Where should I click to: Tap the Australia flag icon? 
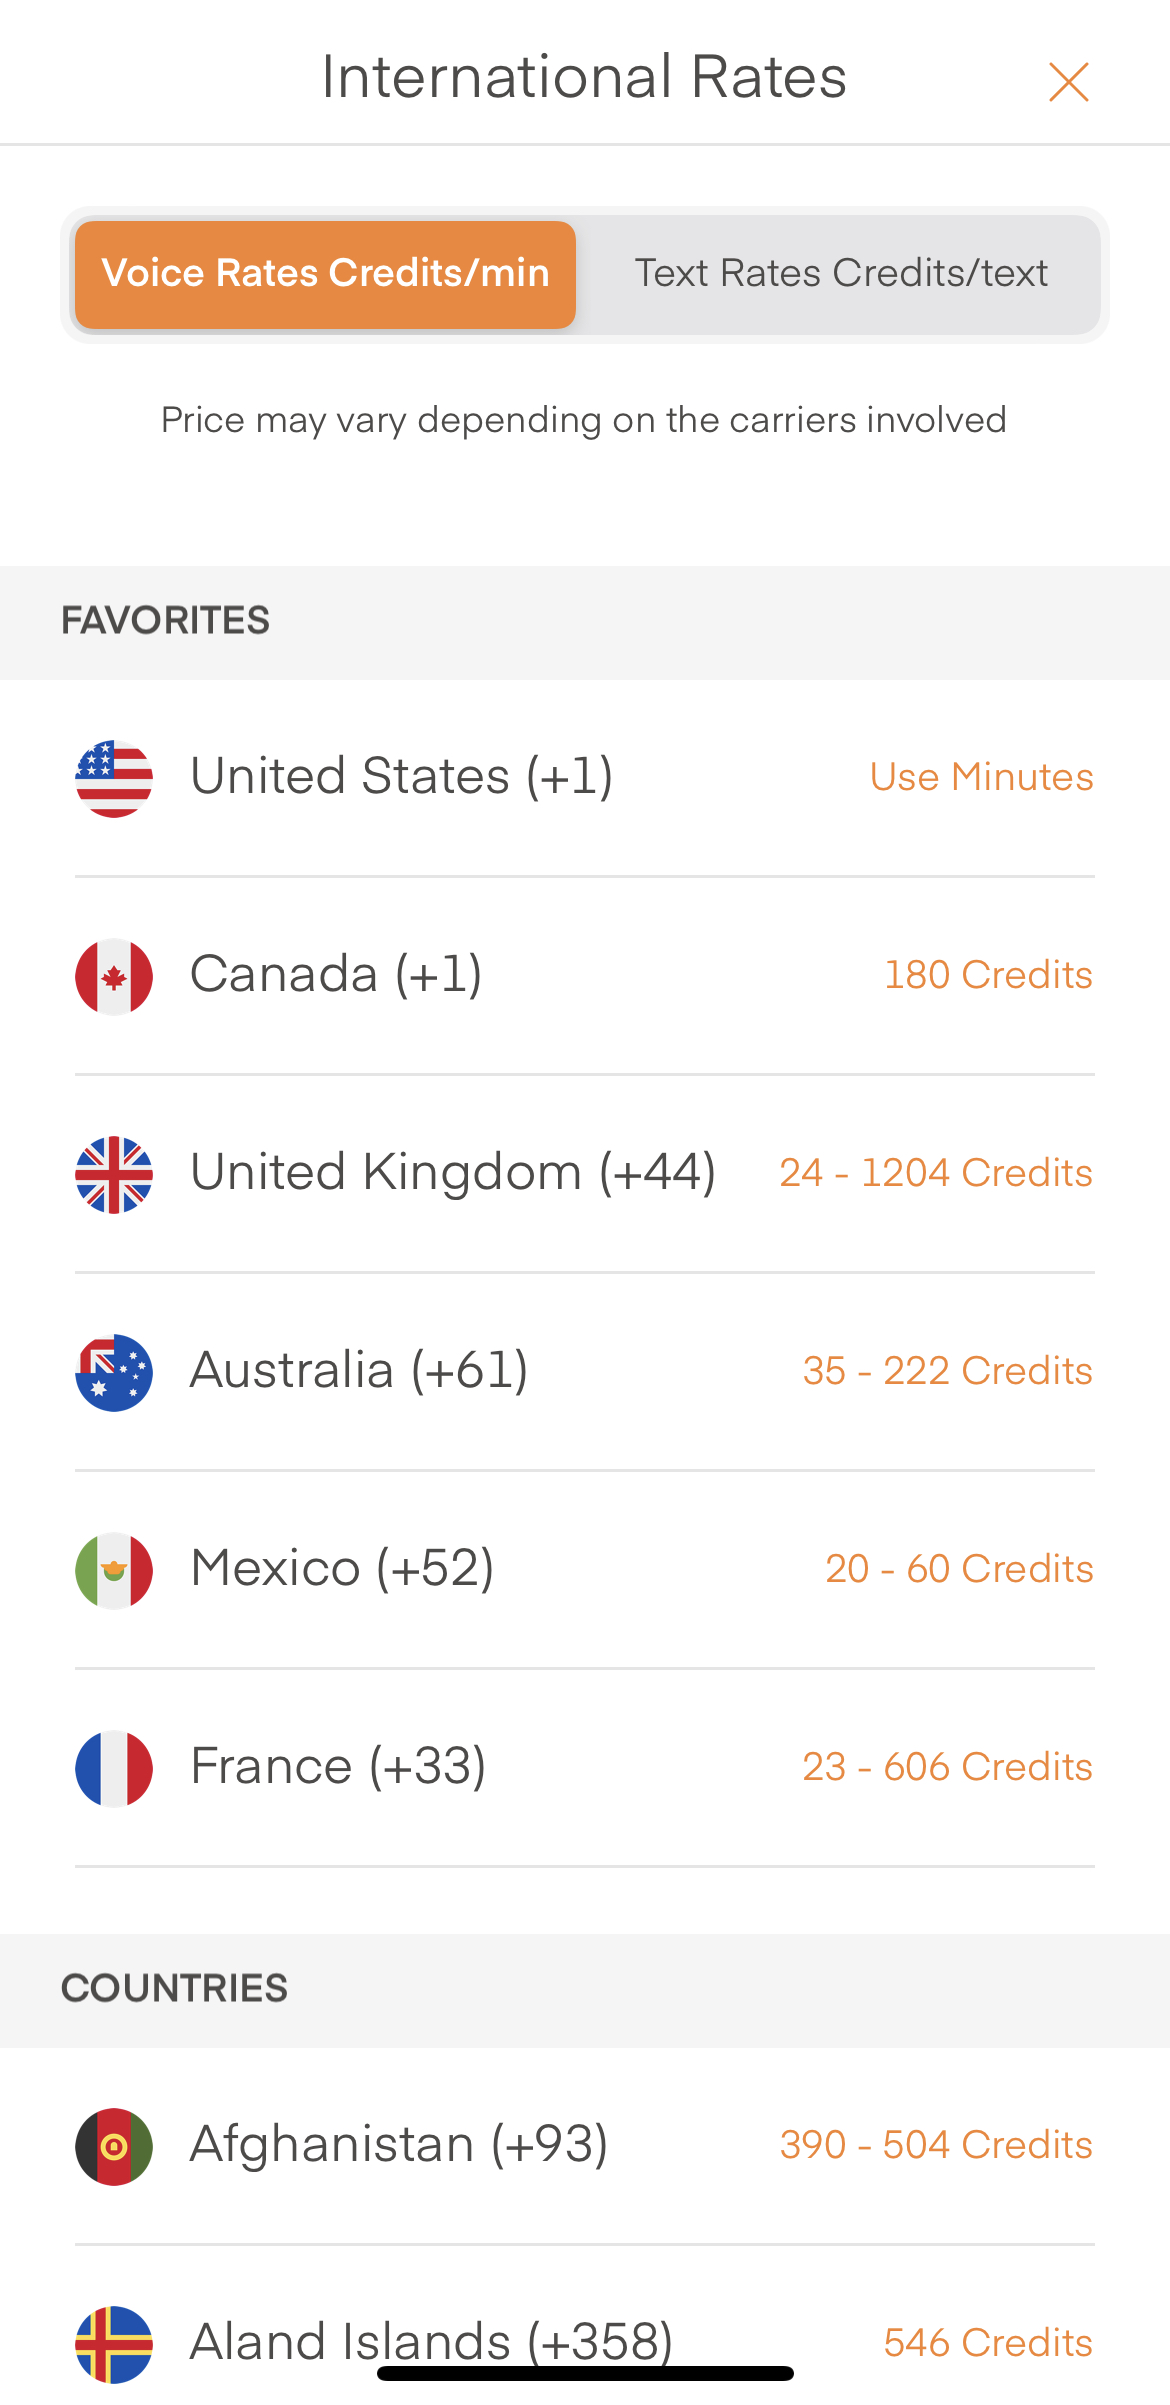[x=114, y=1372]
